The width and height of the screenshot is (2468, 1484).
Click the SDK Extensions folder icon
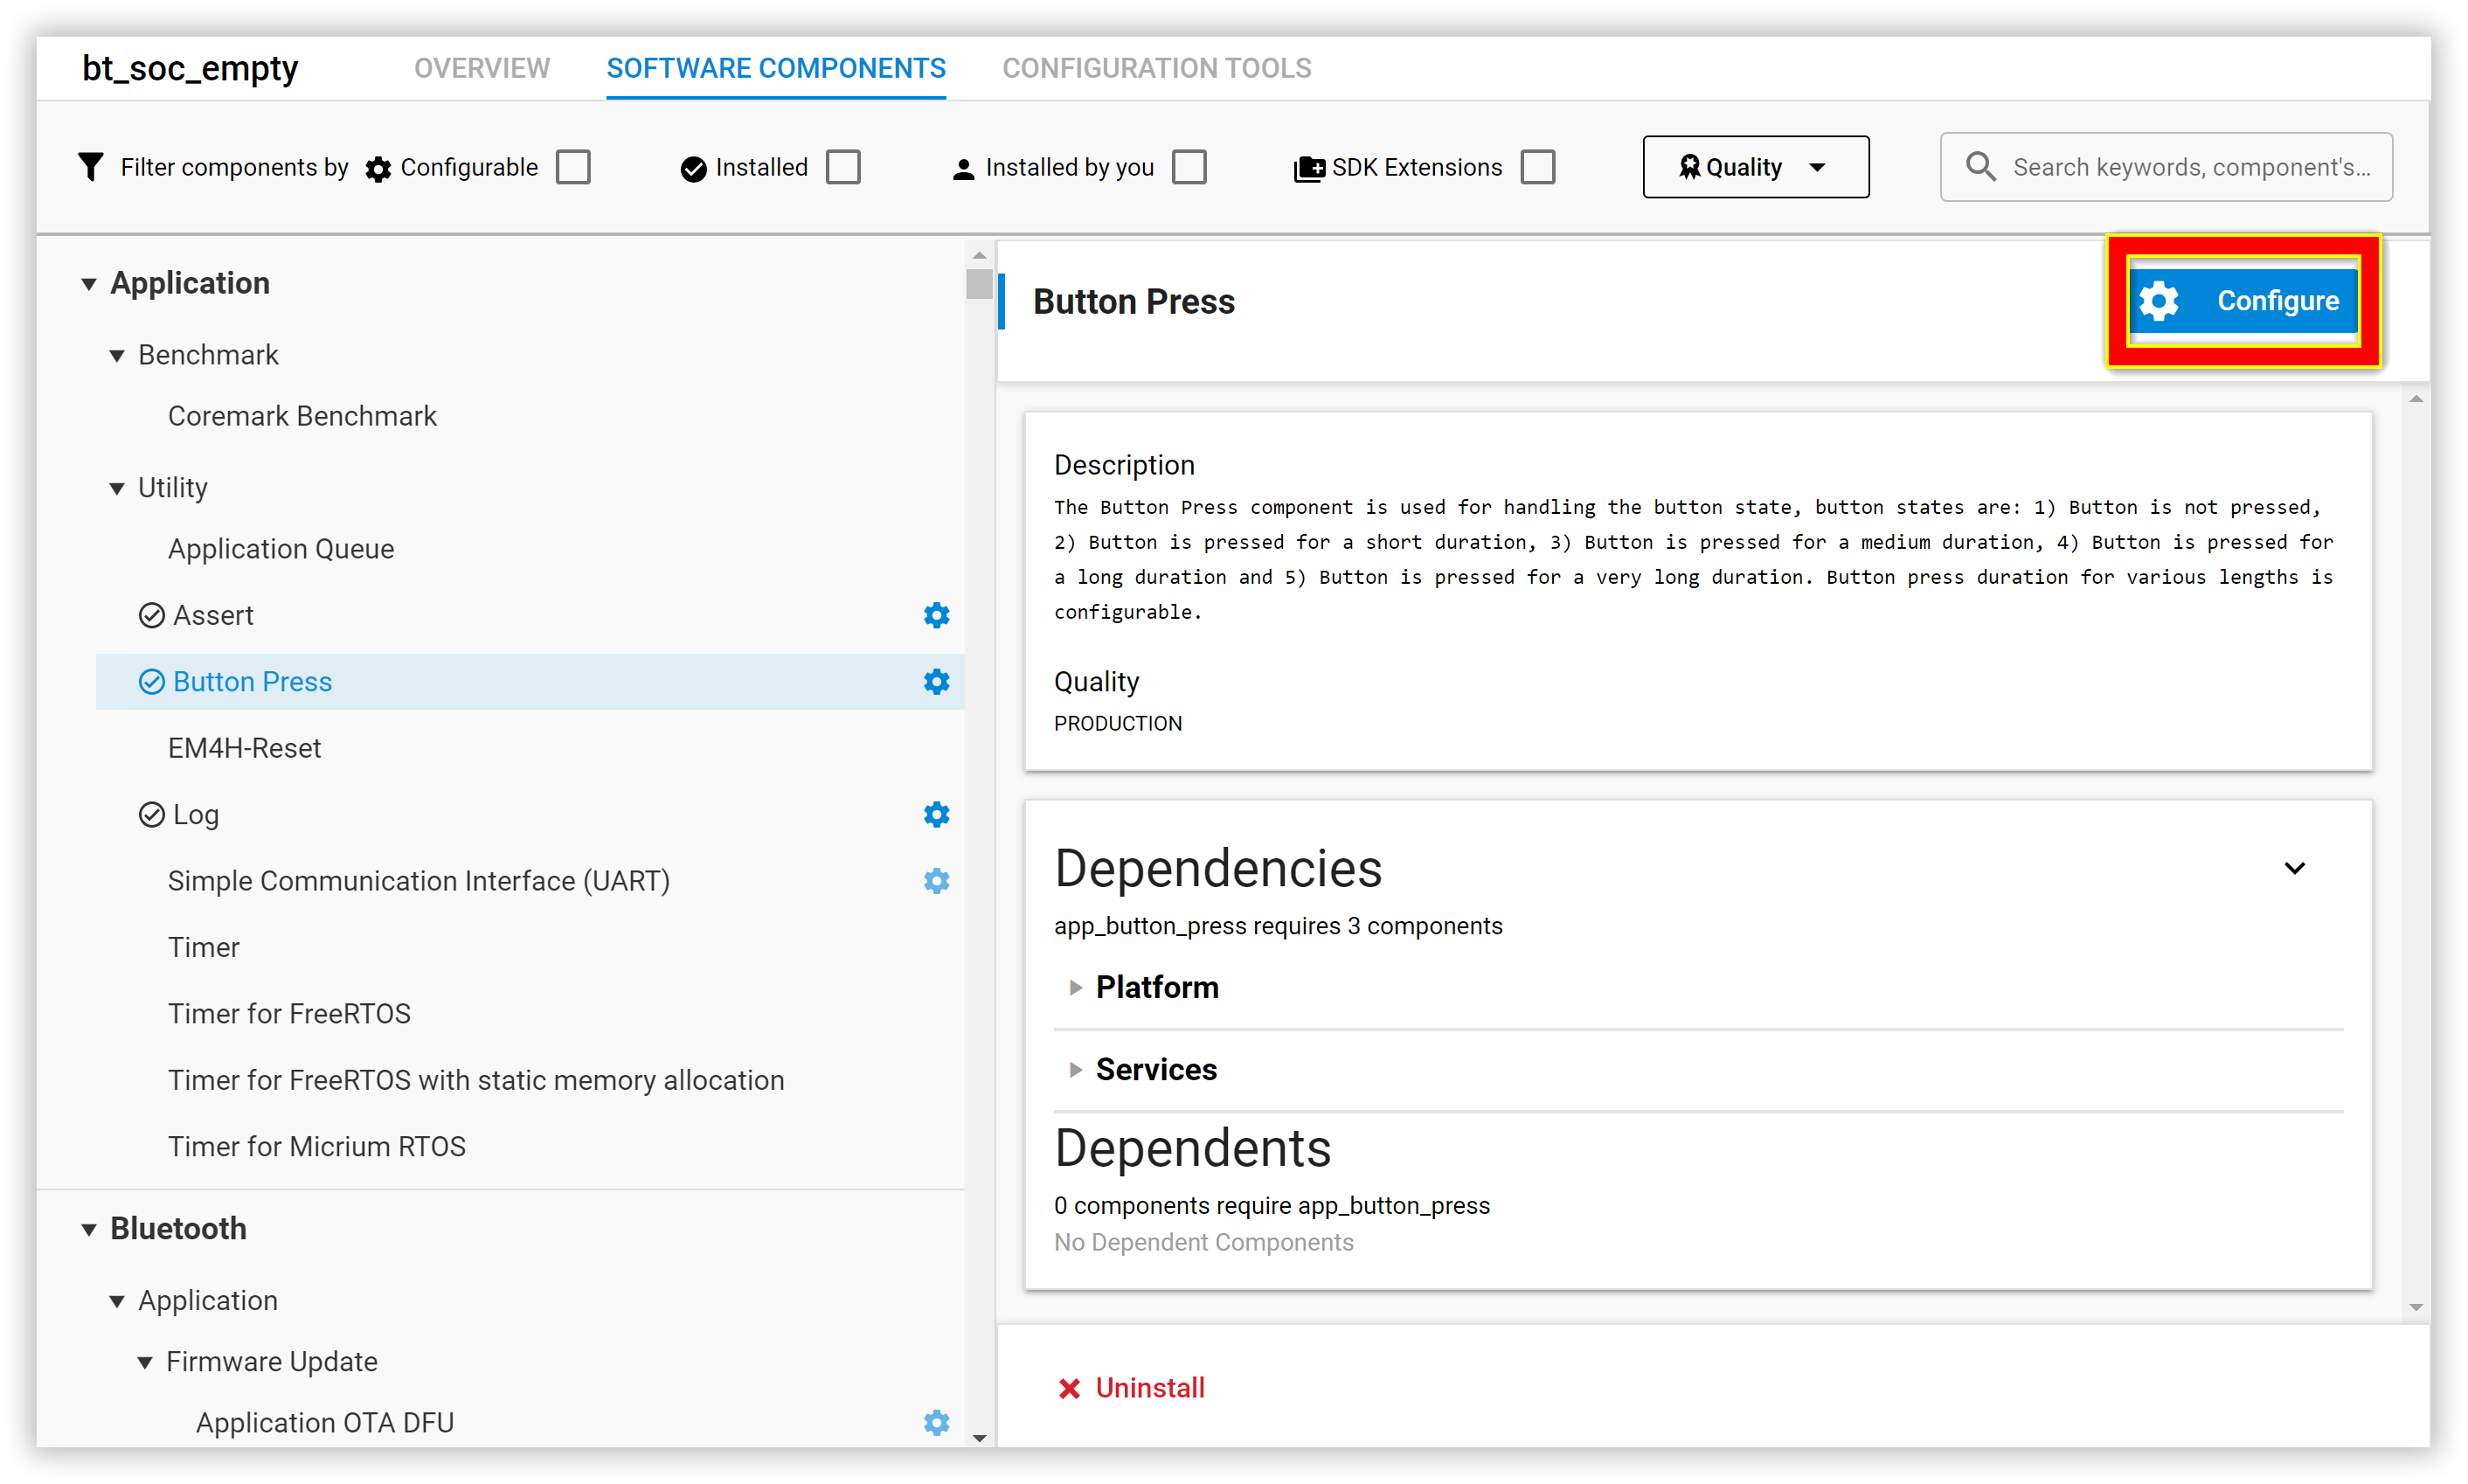click(x=1309, y=169)
